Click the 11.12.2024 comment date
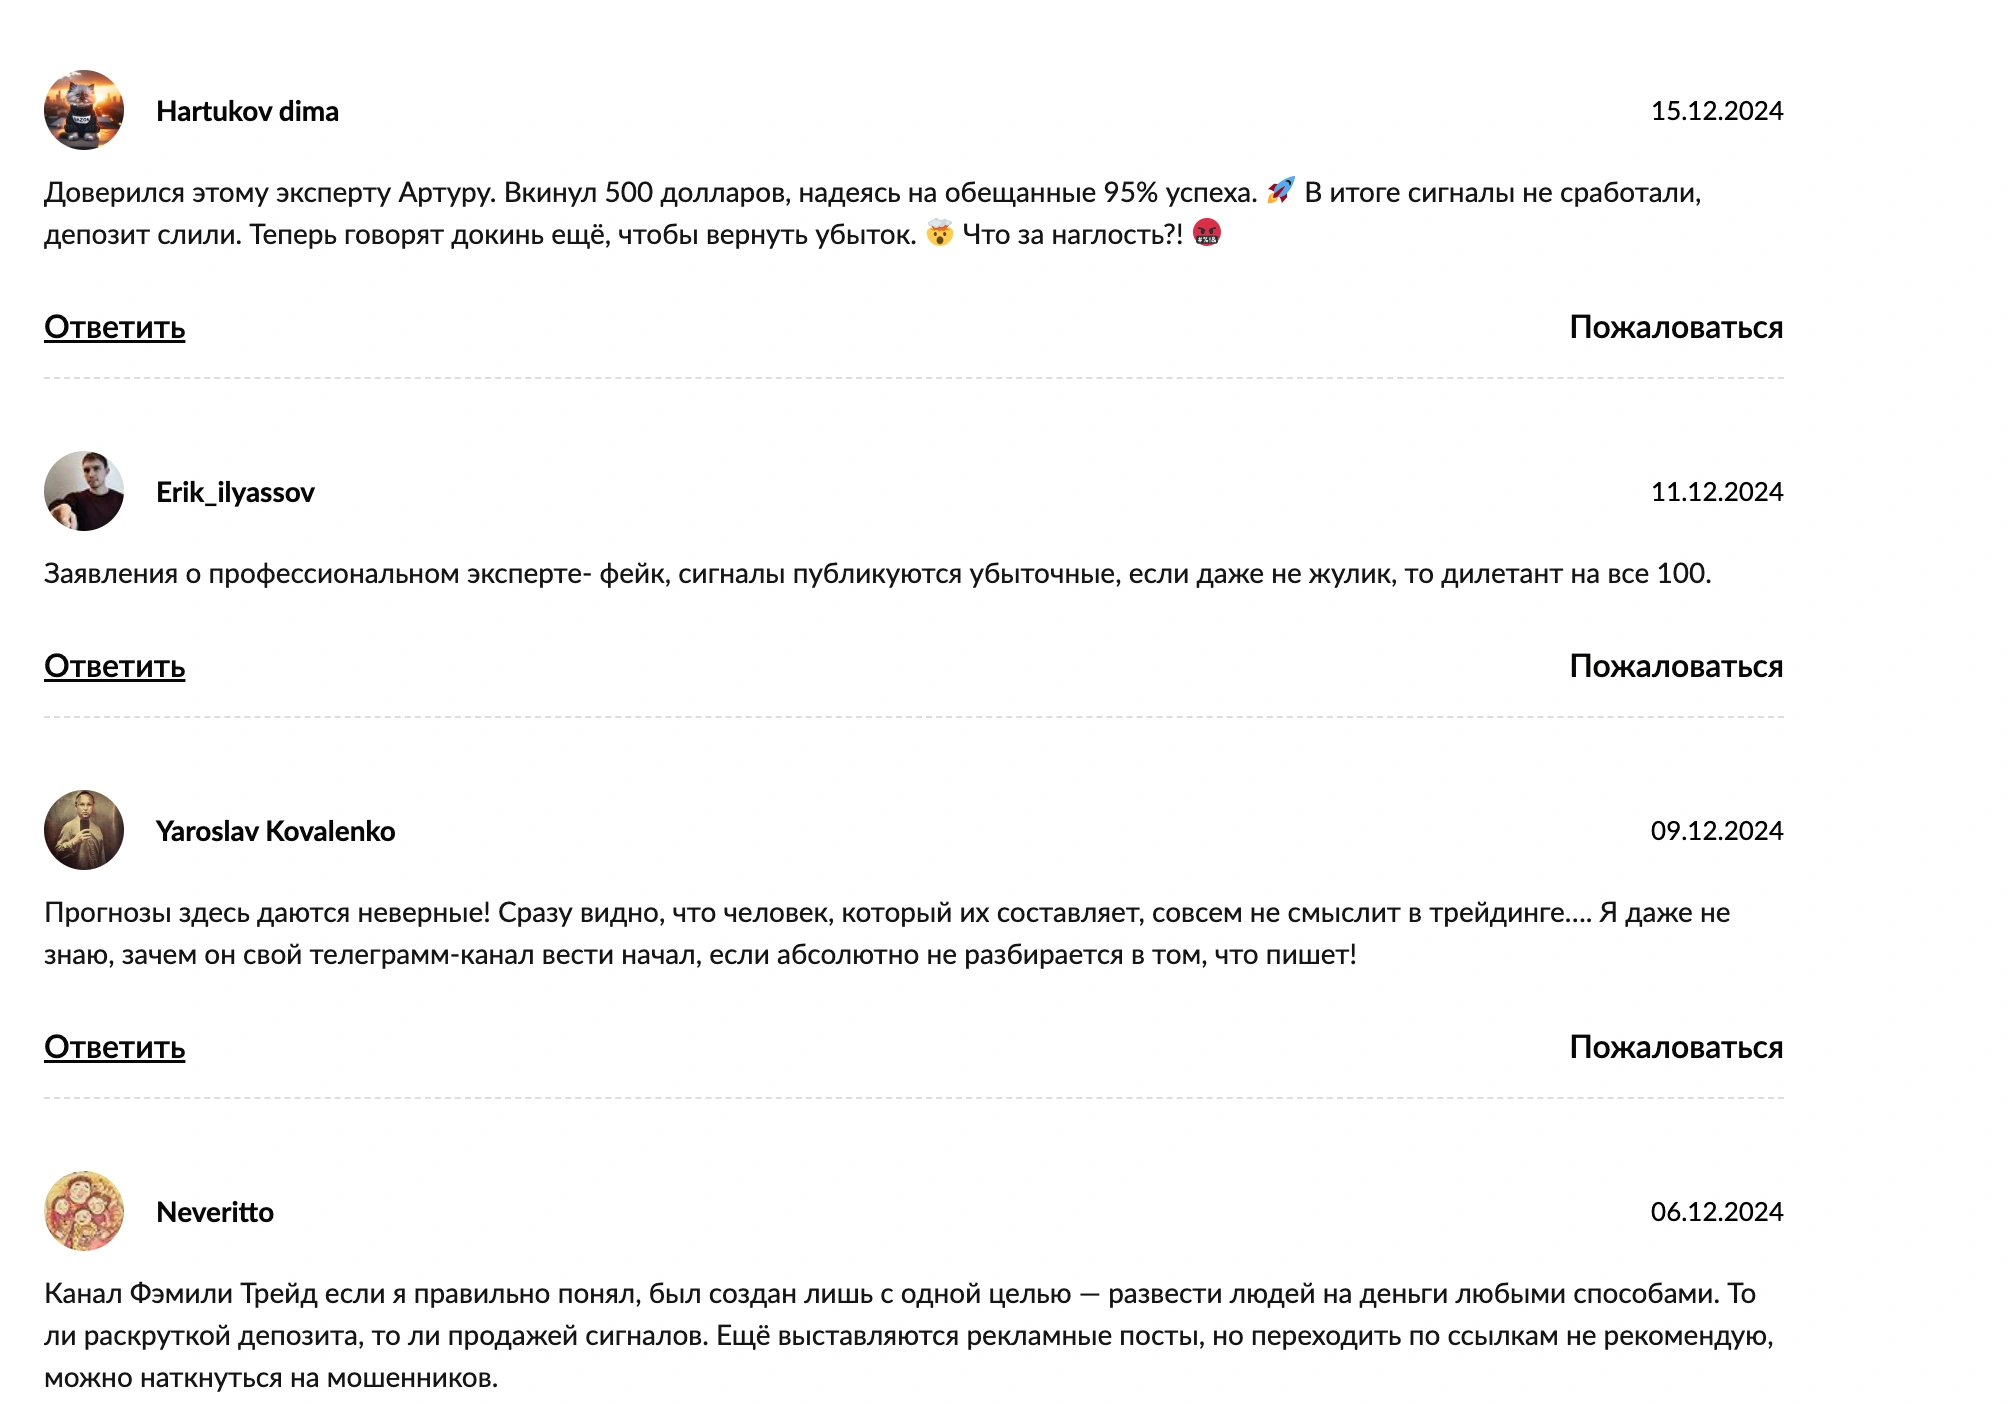The image size is (2014, 1404). click(x=1717, y=492)
